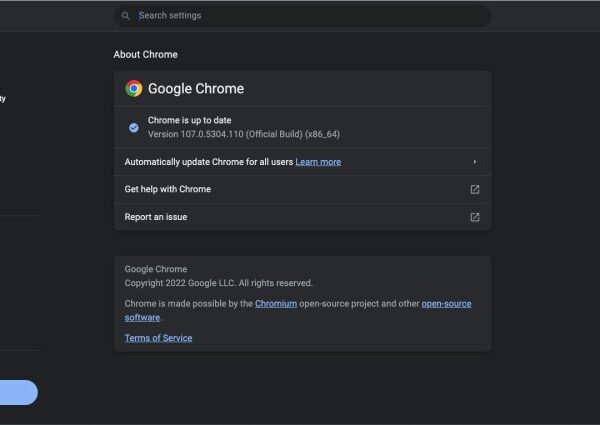Click the Report an issue label
This screenshot has width=600, height=425.
(156, 217)
